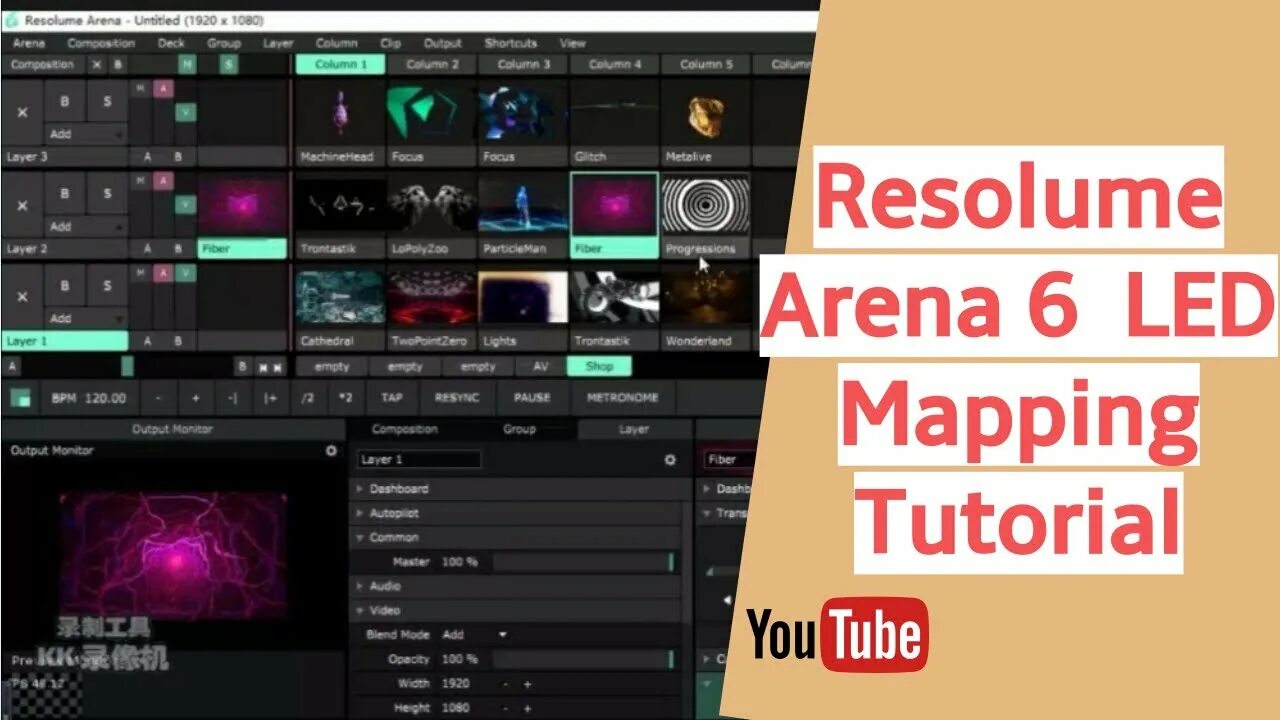1280x720 pixels.
Task: Increase Height with plus stepper
Action: (x=527, y=708)
